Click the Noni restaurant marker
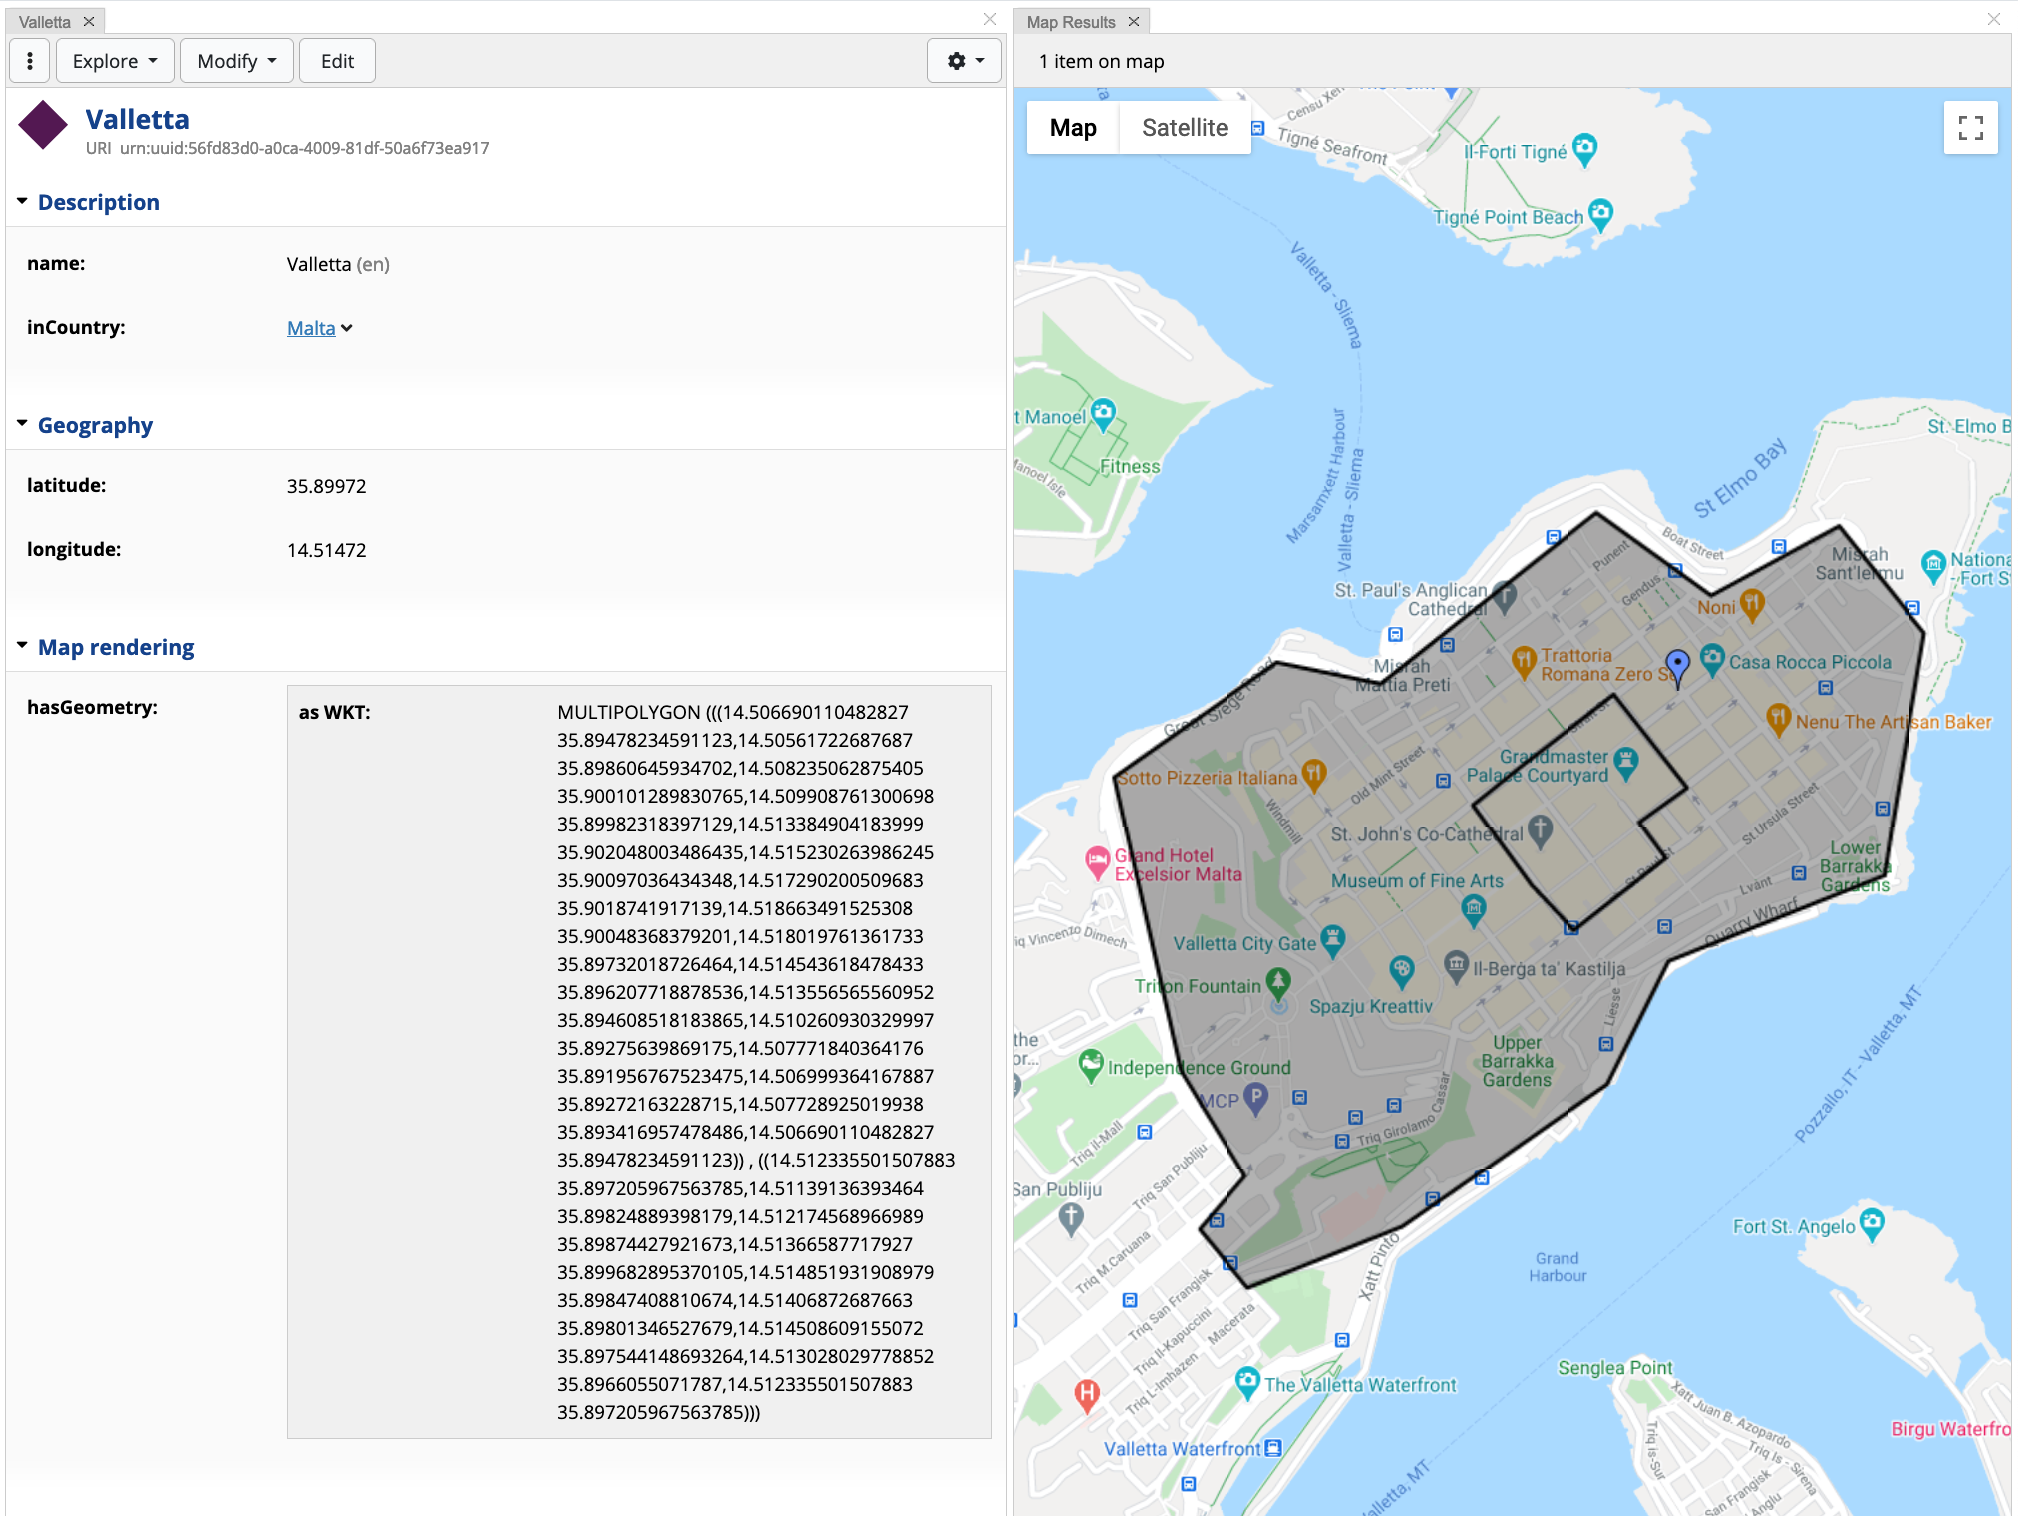Image resolution: width=2018 pixels, height=1516 pixels. coord(1751,603)
